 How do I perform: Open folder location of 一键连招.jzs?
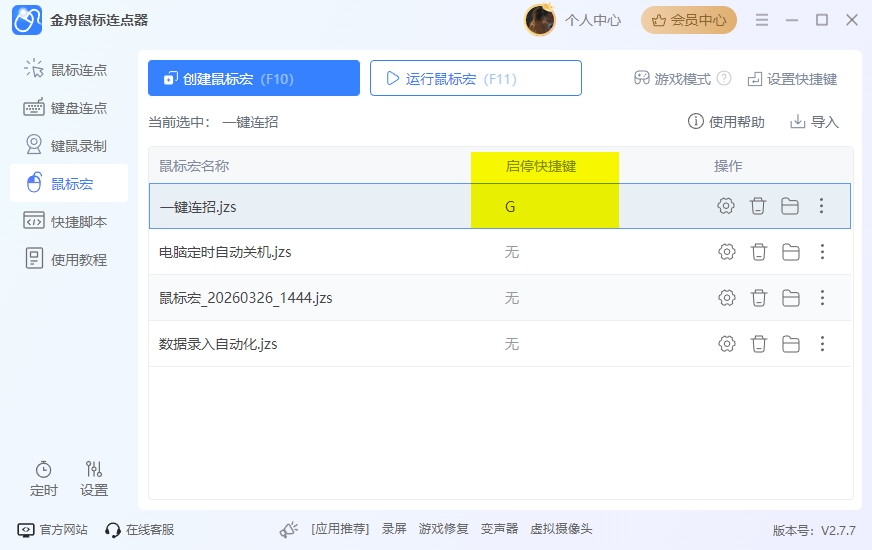[790, 206]
